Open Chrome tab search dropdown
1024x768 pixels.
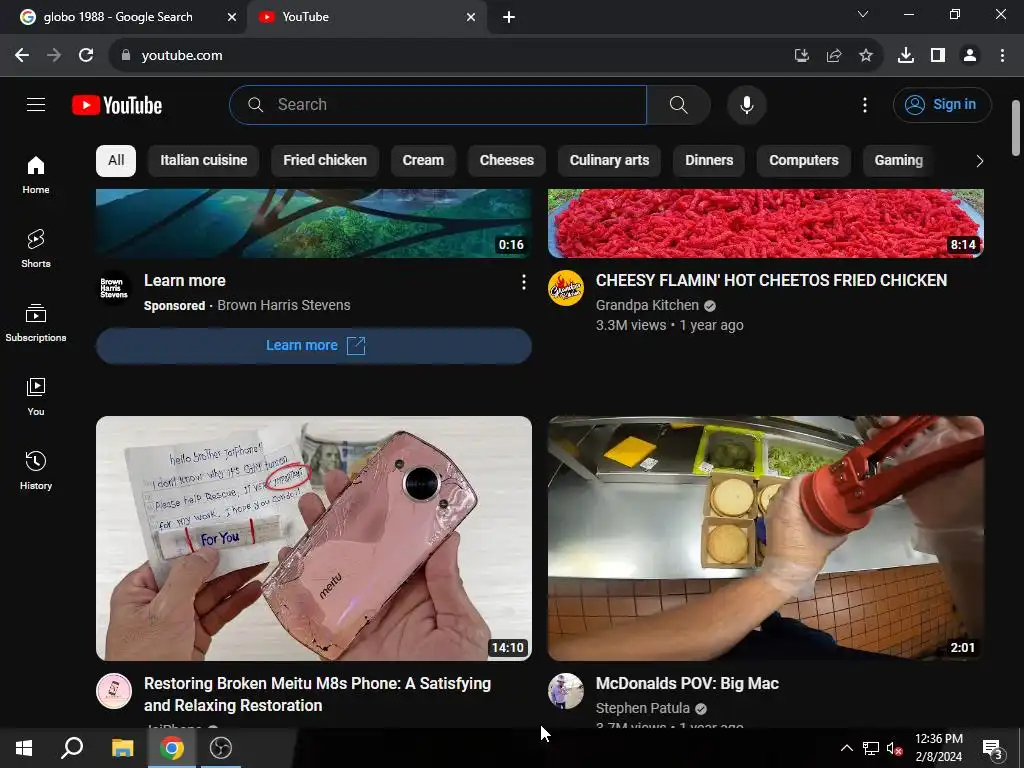863,14
